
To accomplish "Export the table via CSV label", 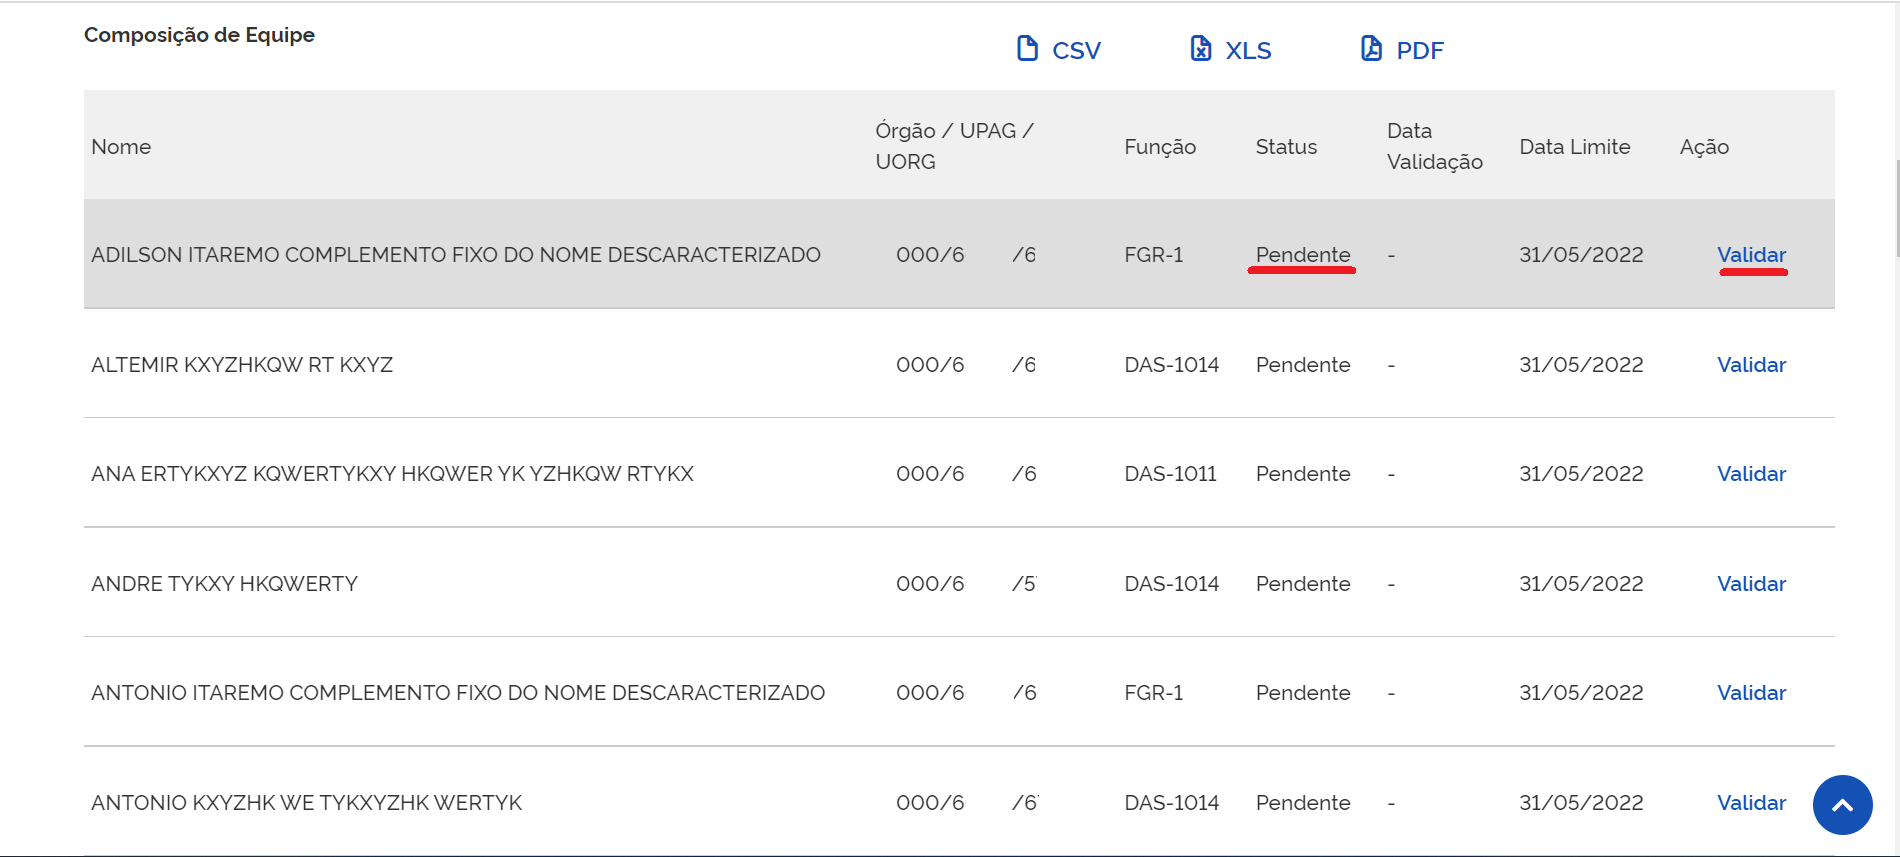I will (1076, 51).
